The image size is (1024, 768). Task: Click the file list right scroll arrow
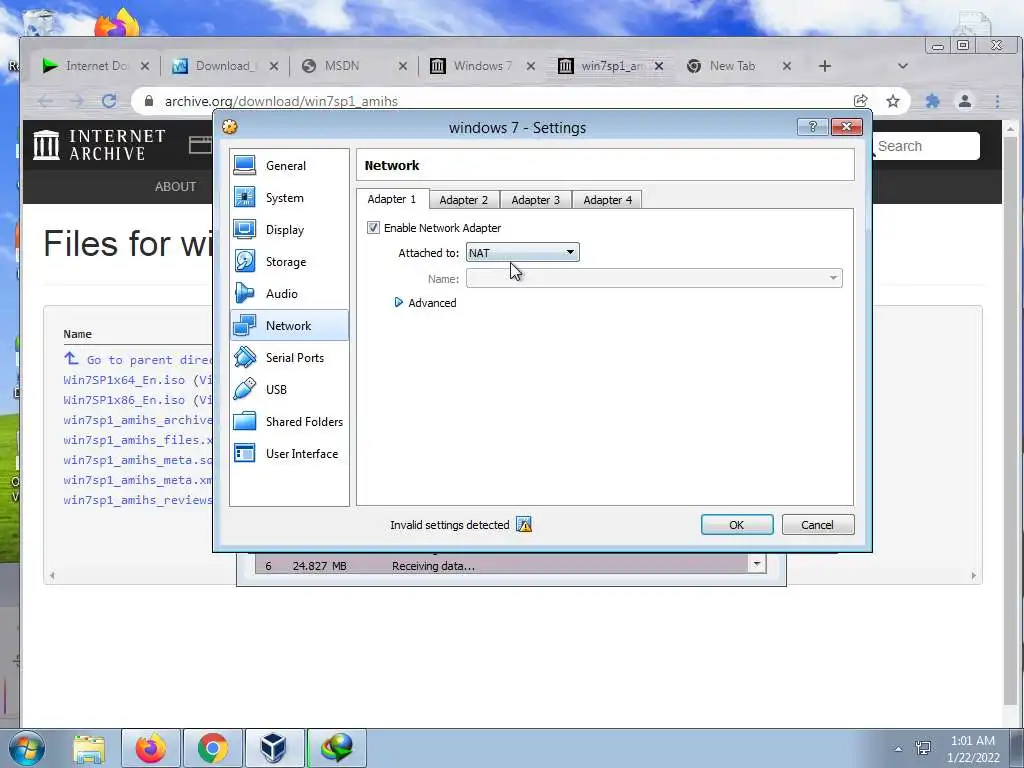pos(973,576)
